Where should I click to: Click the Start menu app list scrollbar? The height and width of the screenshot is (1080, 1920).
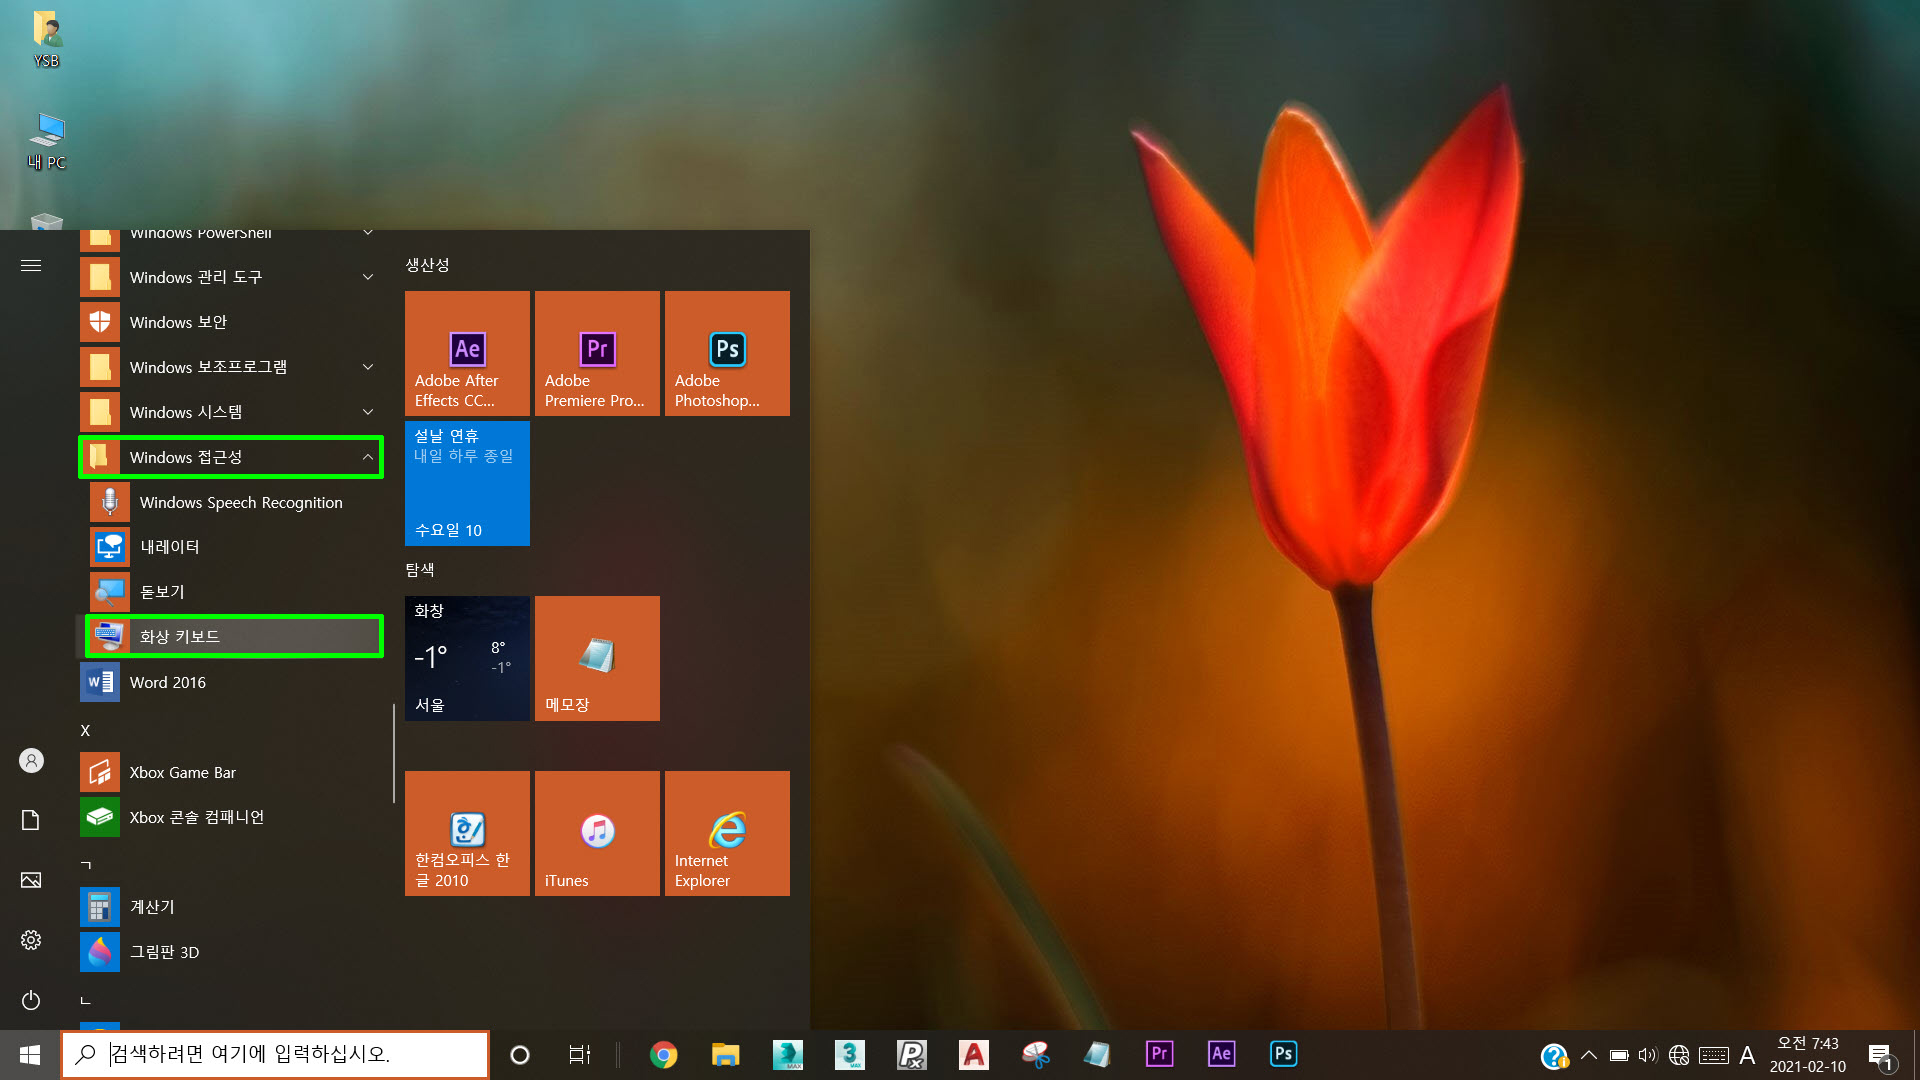click(x=393, y=752)
